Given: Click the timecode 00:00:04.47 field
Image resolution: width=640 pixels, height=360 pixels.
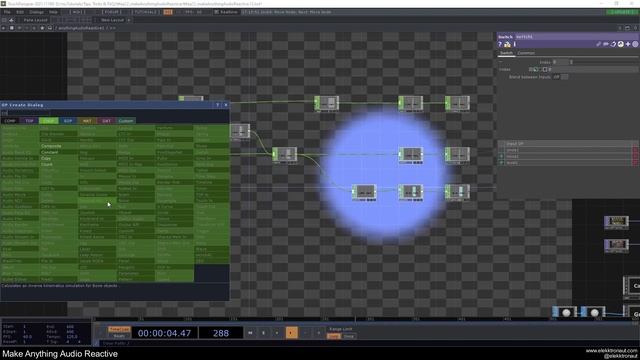Looking at the screenshot, I should [x=164, y=333].
